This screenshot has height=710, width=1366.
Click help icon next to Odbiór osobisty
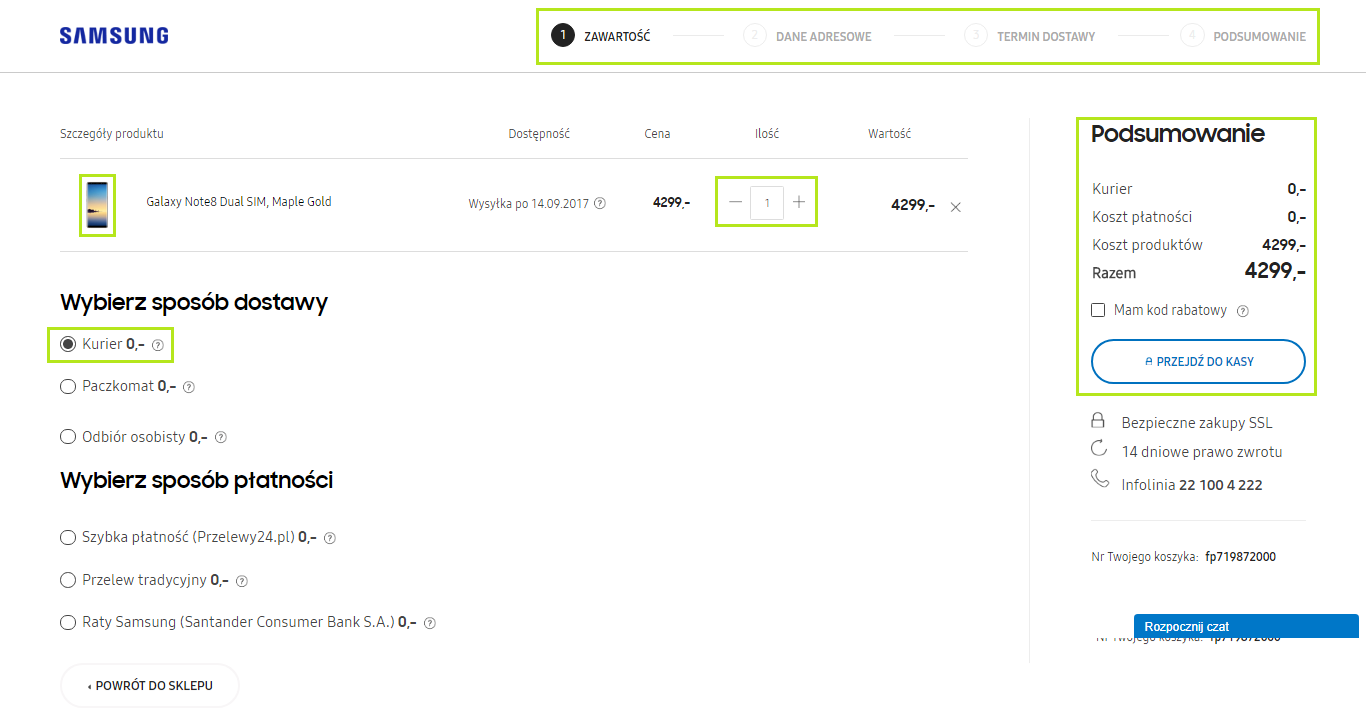coord(221,437)
